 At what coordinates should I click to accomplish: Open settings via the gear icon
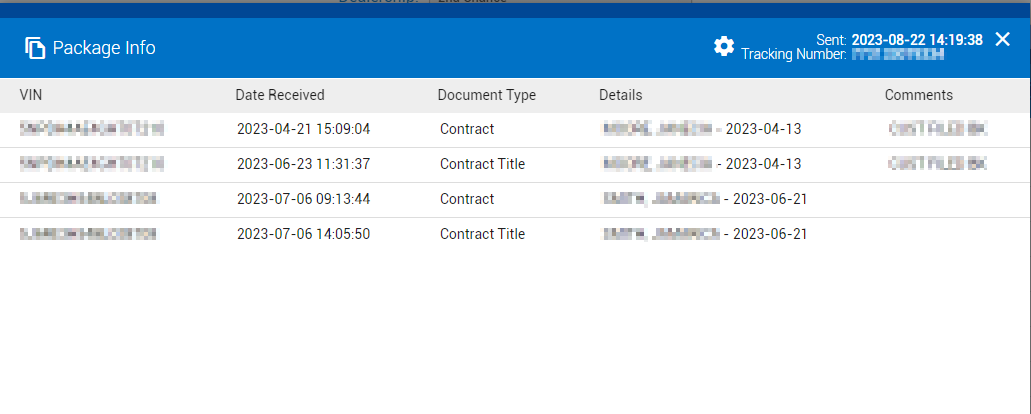(x=724, y=46)
